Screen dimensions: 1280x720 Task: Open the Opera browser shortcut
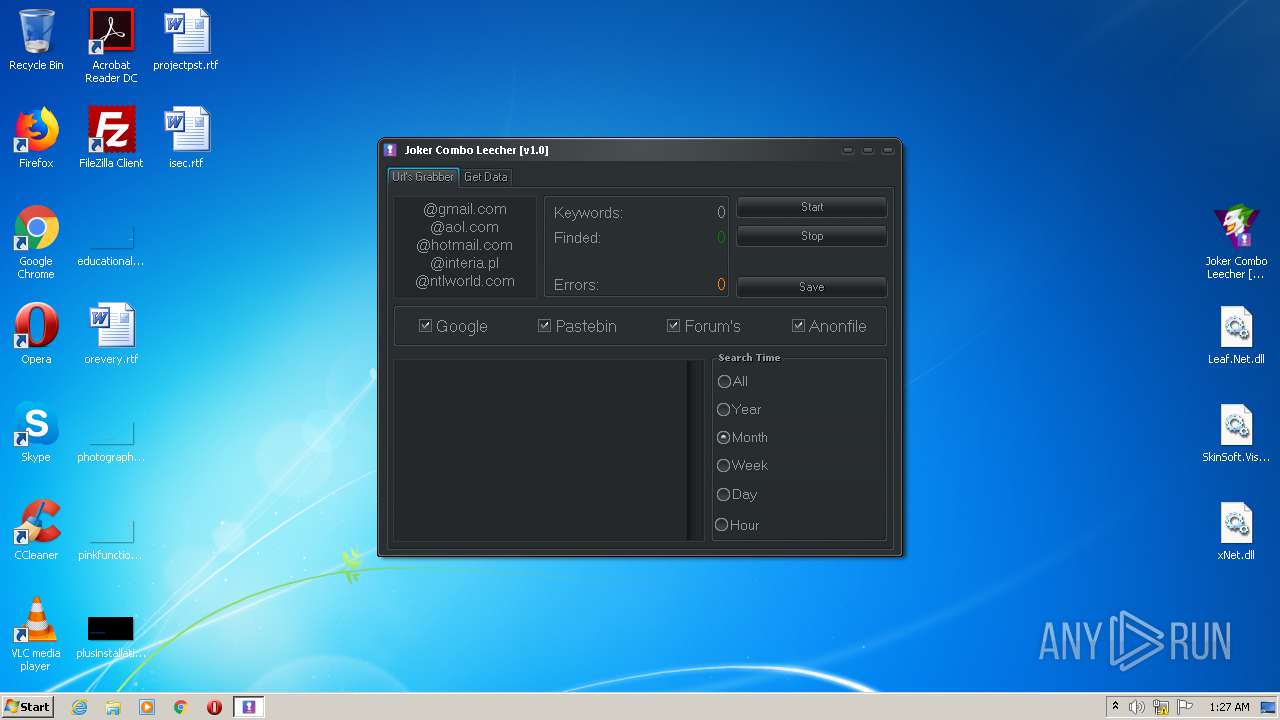point(36,334)
